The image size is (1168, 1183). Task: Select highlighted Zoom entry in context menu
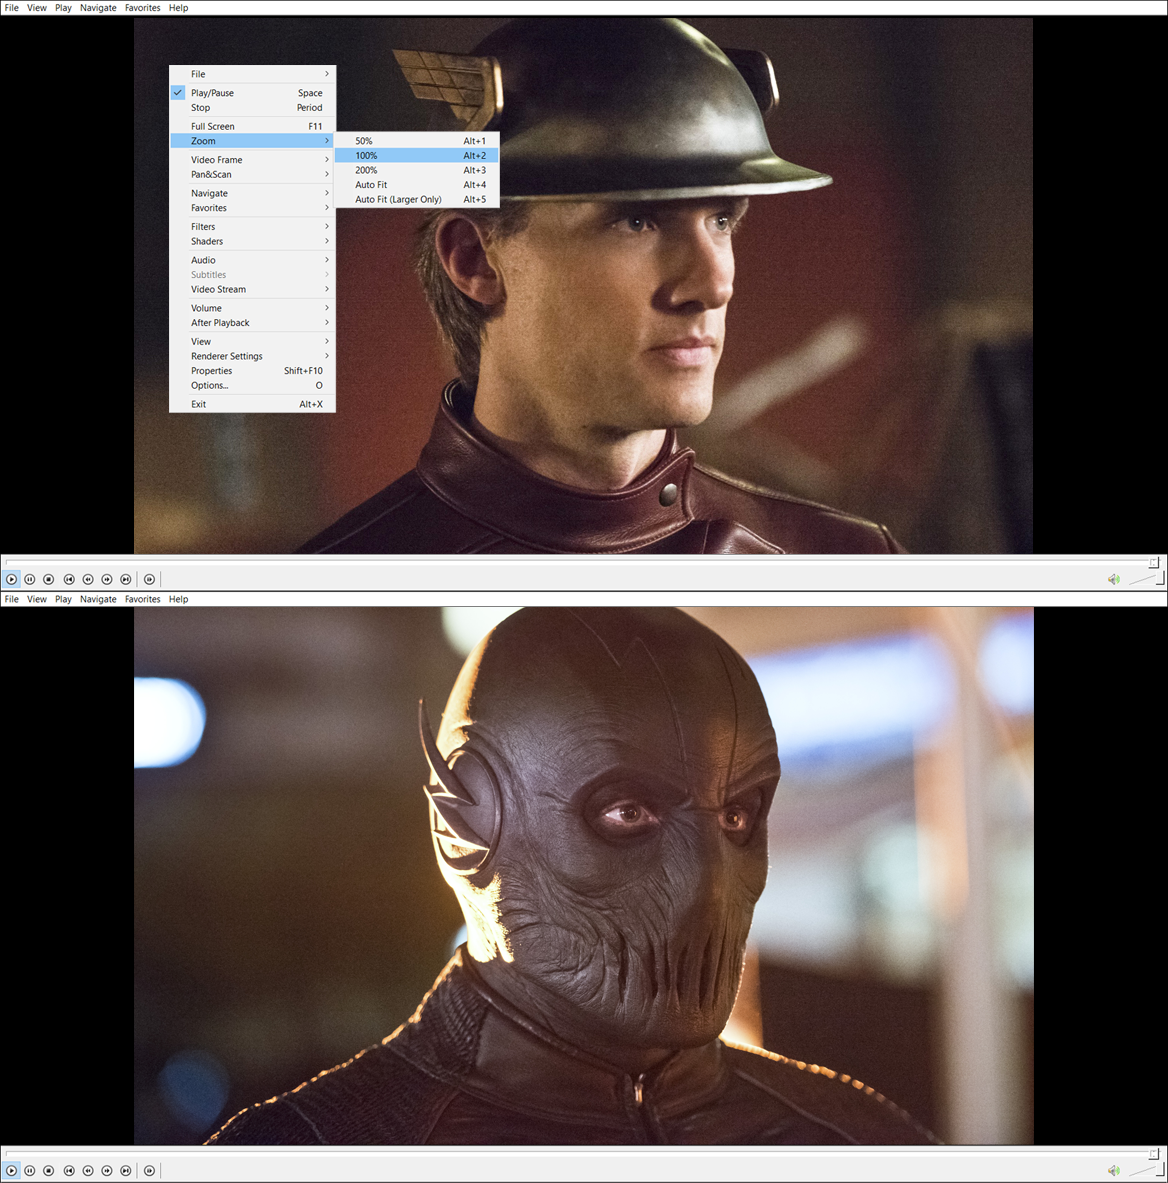click(x=253, y=141)
